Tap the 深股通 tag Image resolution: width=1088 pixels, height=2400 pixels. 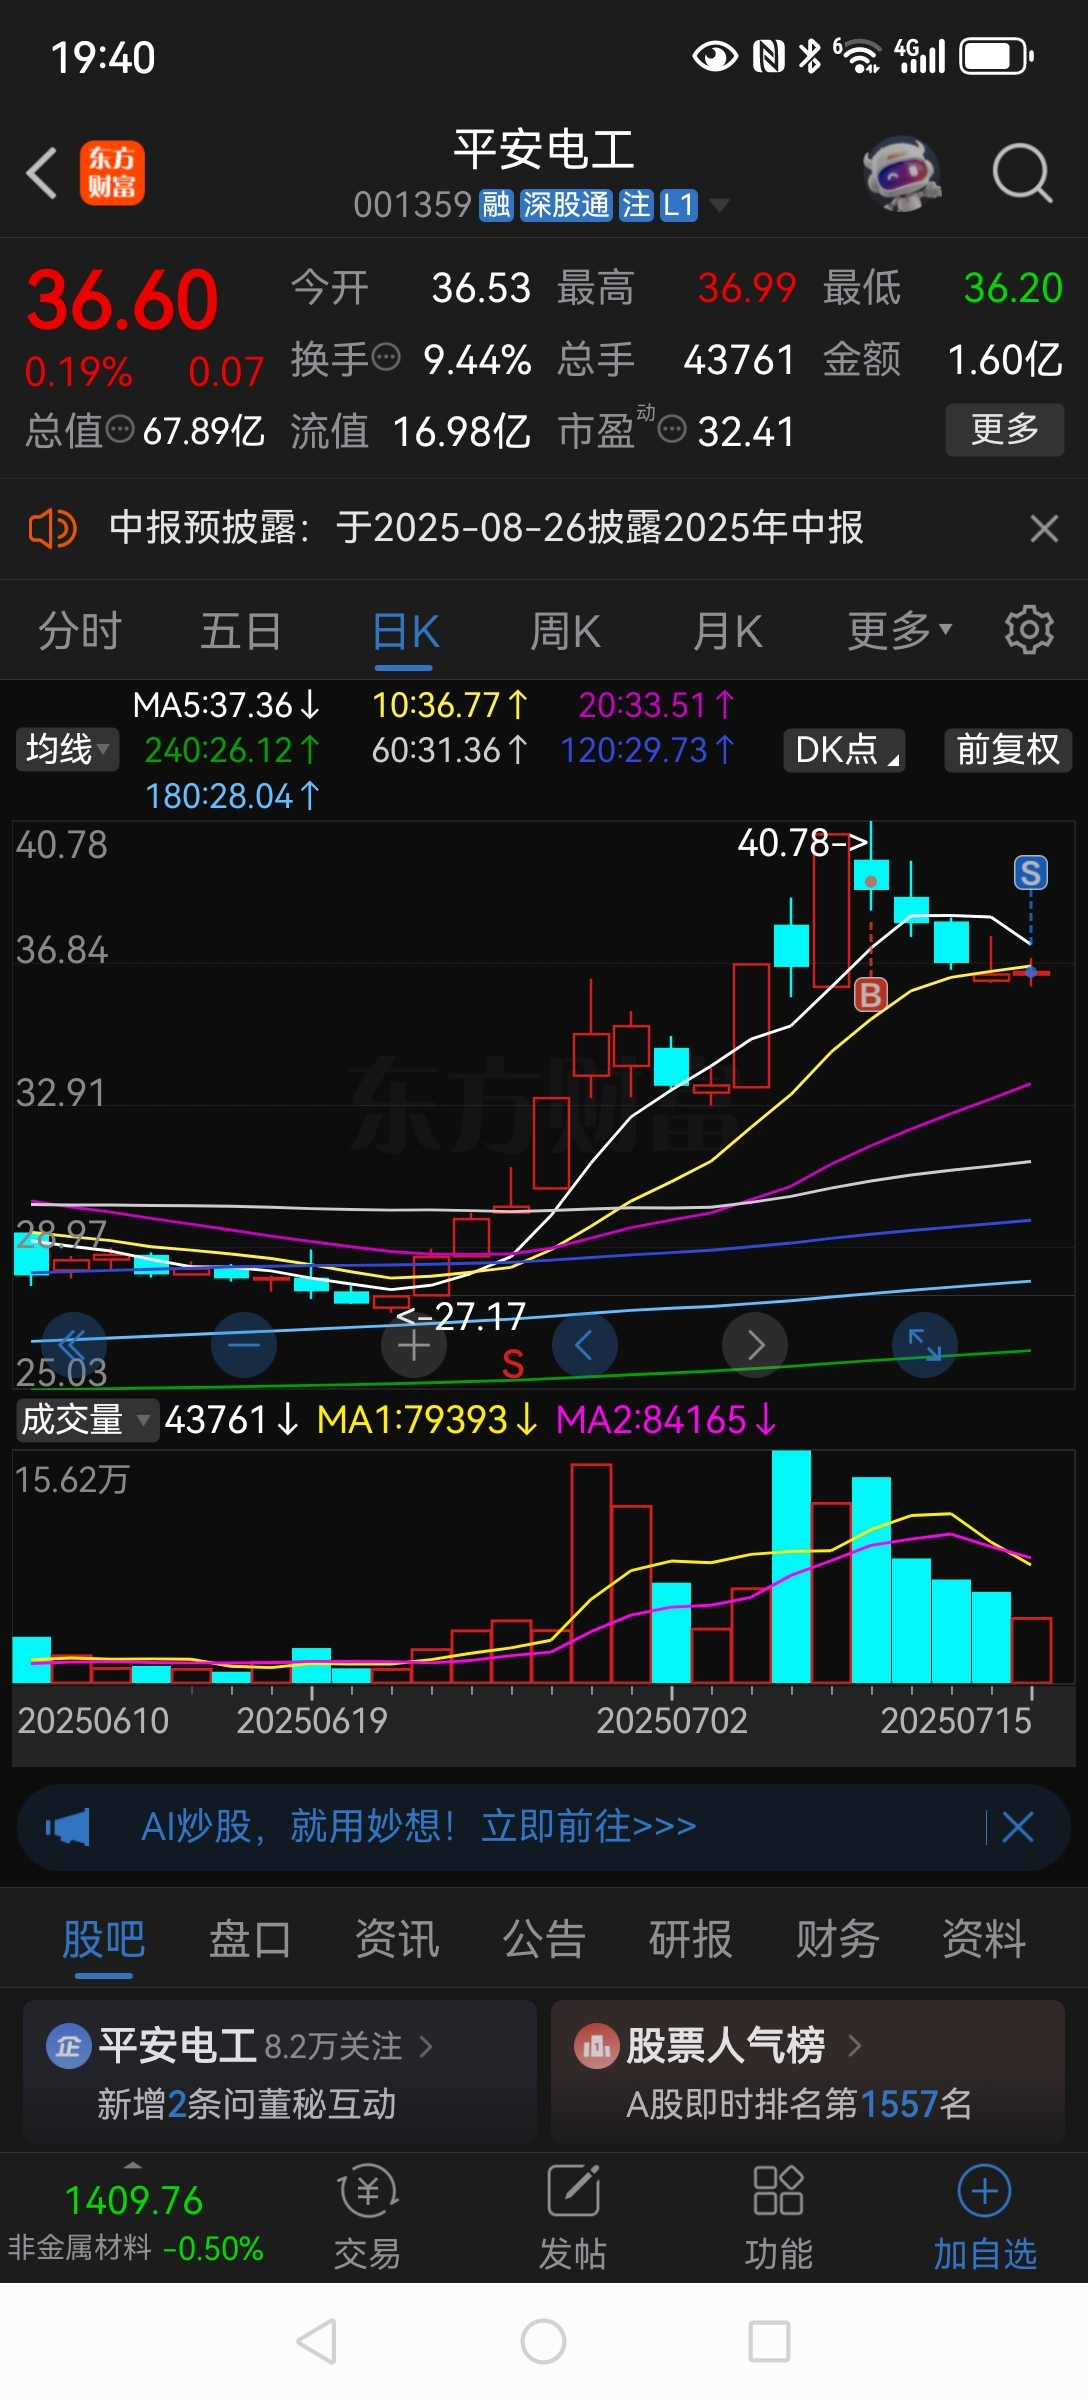pos(566,205)
